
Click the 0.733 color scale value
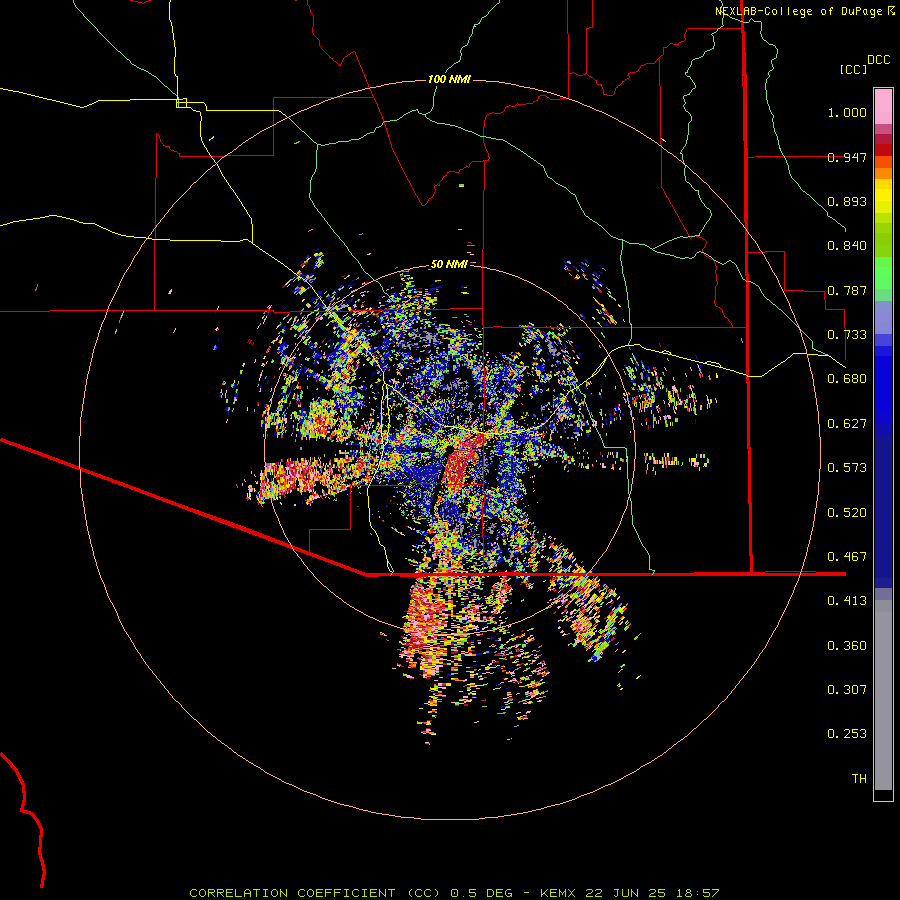click(x=847, y=335)
